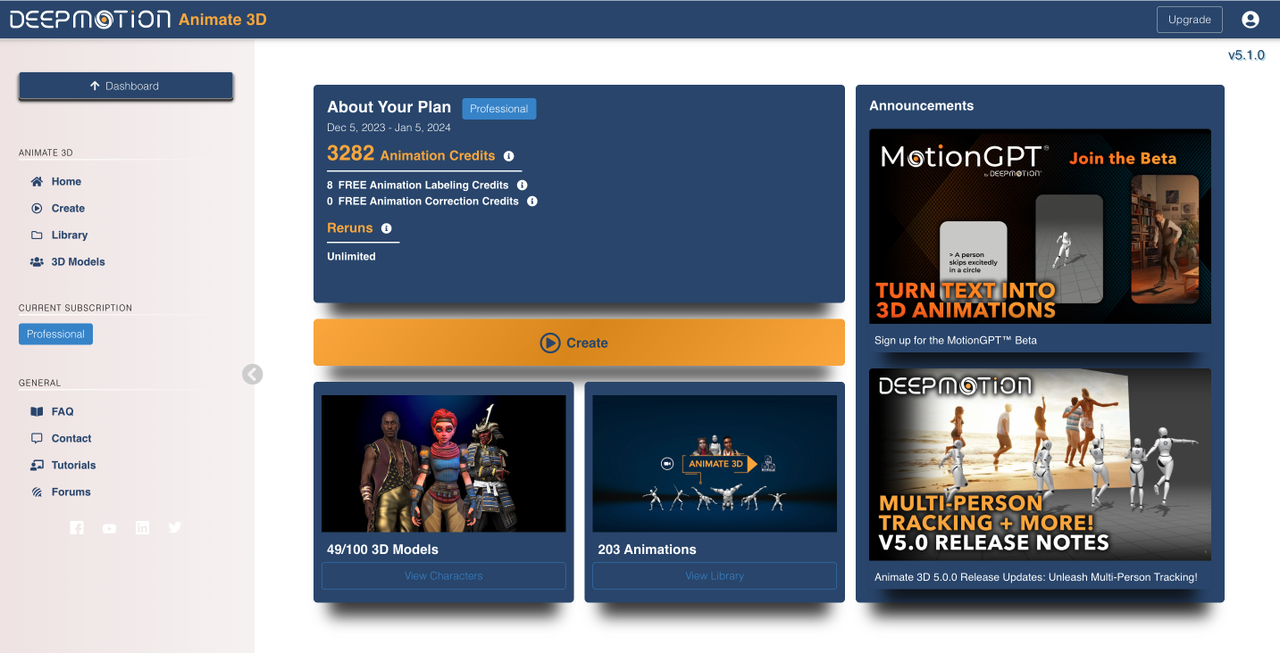Click info icon beside Animation Credits
This screenshot has height=653, width=1280.
(x=509, y=156)
